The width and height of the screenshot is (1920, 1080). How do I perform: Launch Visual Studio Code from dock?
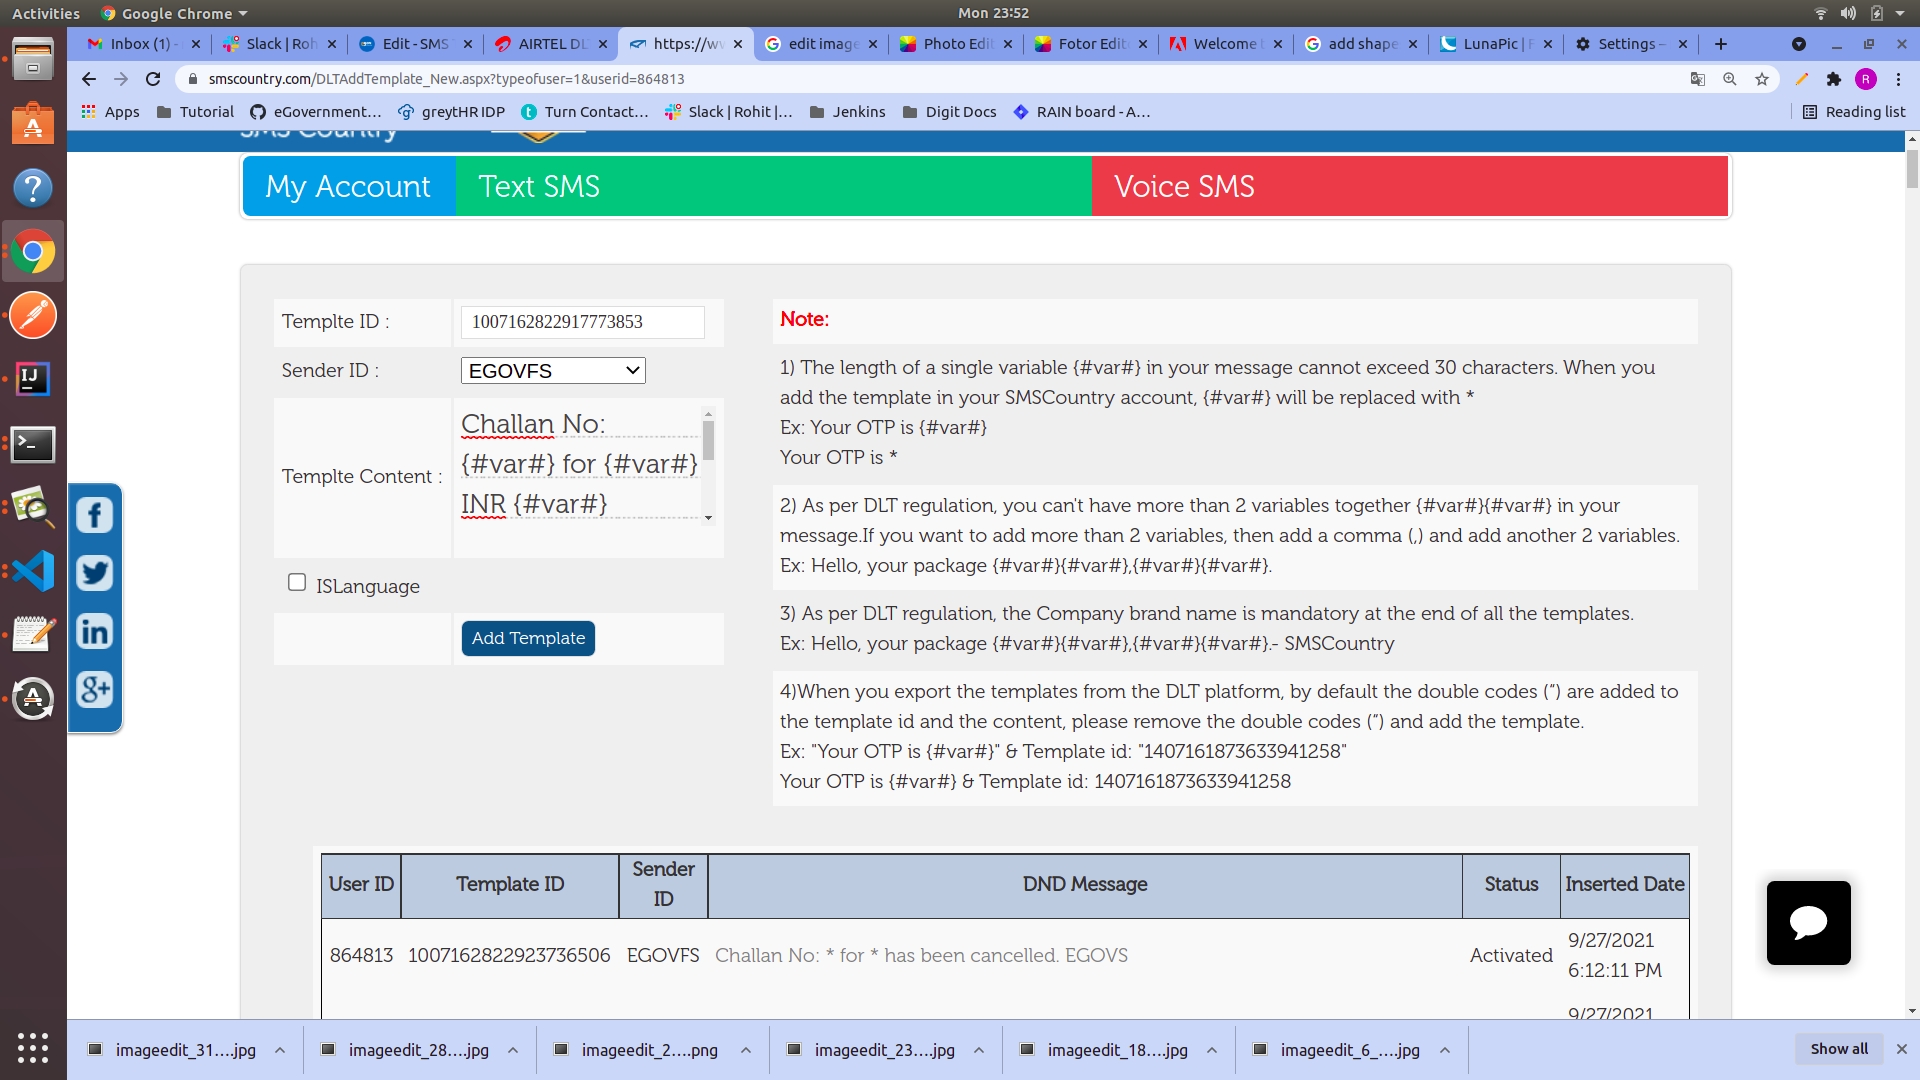(33, 571)
